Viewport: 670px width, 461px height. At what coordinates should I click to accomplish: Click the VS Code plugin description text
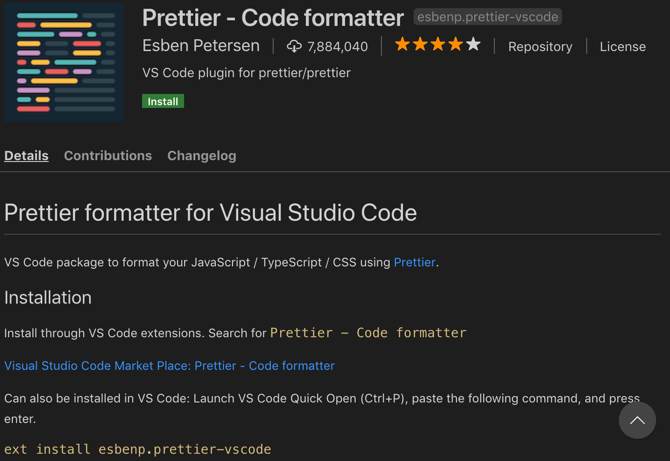pos(246,73)
